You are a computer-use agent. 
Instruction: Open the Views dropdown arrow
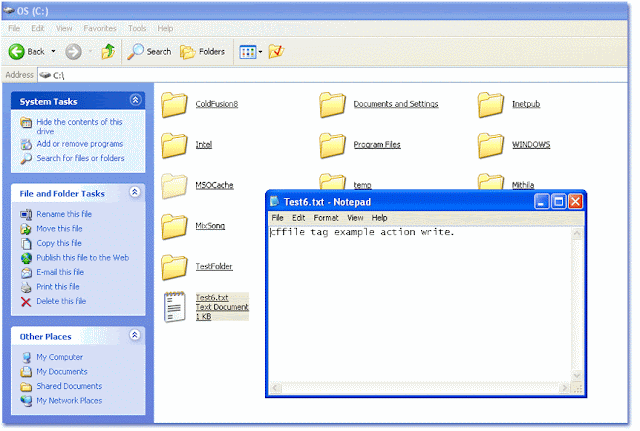(260, 52)
